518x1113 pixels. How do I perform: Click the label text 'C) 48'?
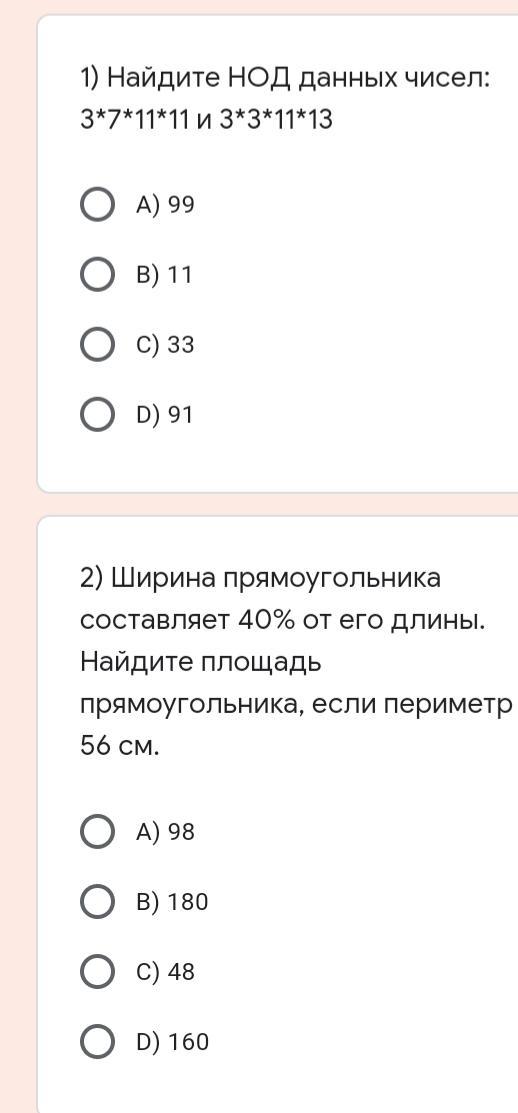pyautogui.click(x=165, y=972)
